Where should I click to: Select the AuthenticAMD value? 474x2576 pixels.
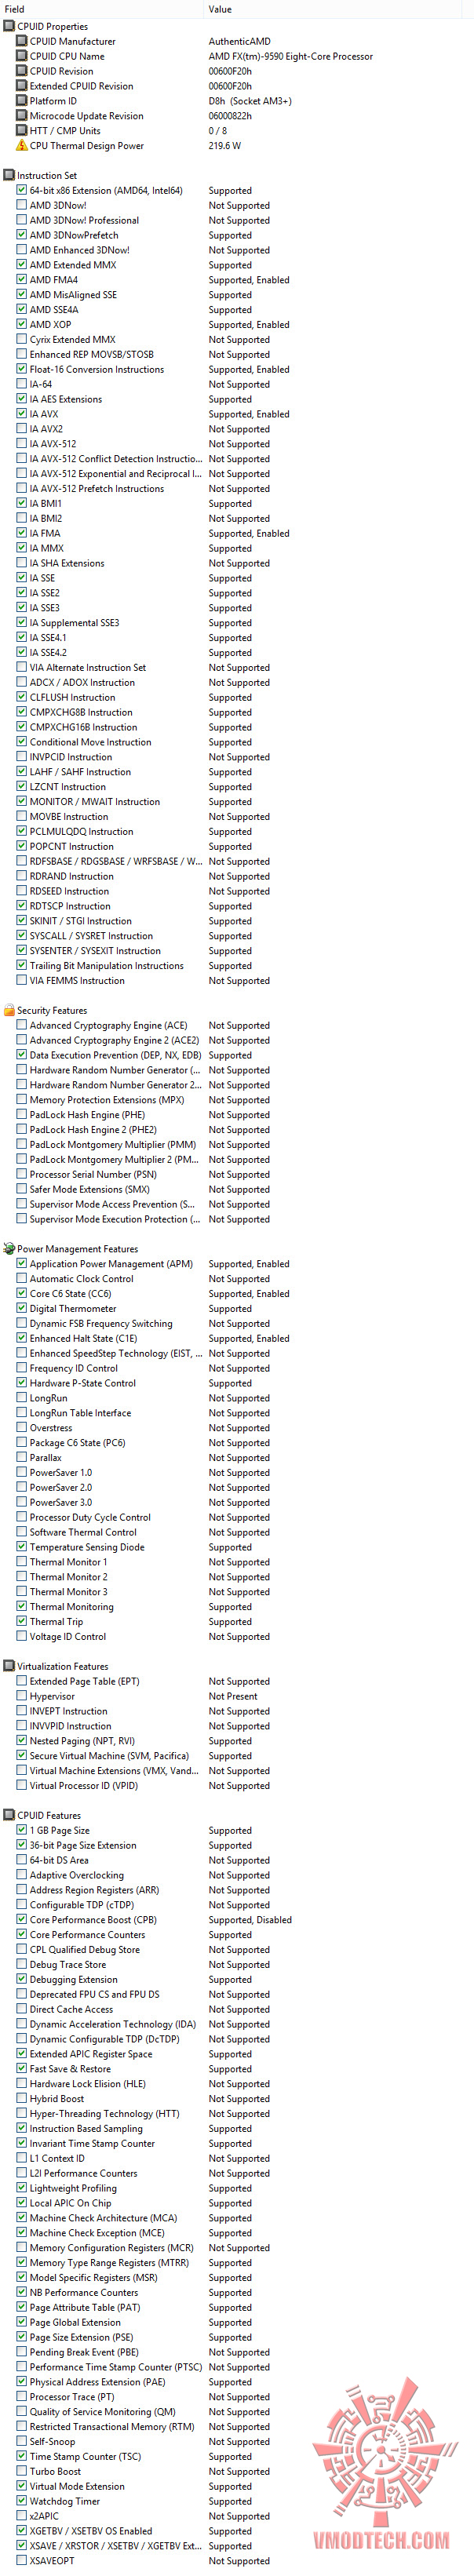tap(239, 41)
